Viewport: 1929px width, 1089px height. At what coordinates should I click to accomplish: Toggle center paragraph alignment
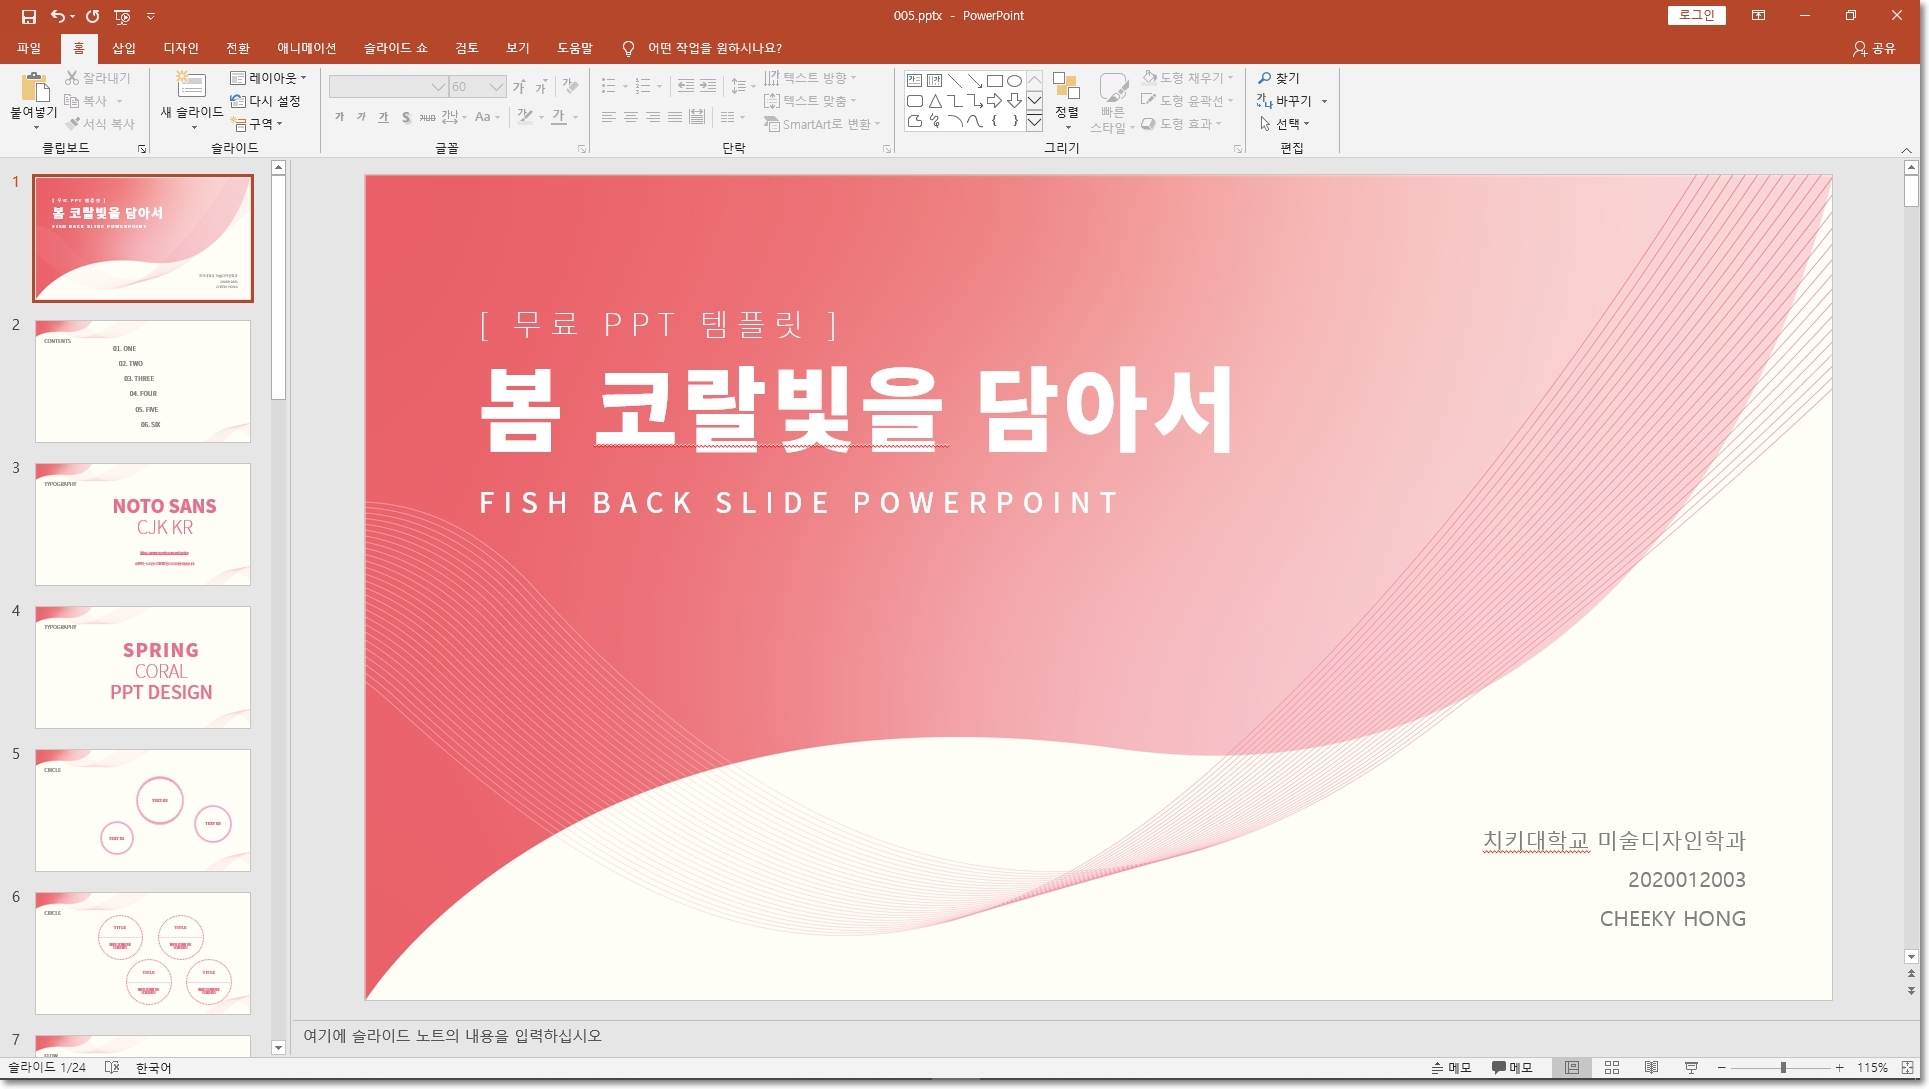click(631, 117)
